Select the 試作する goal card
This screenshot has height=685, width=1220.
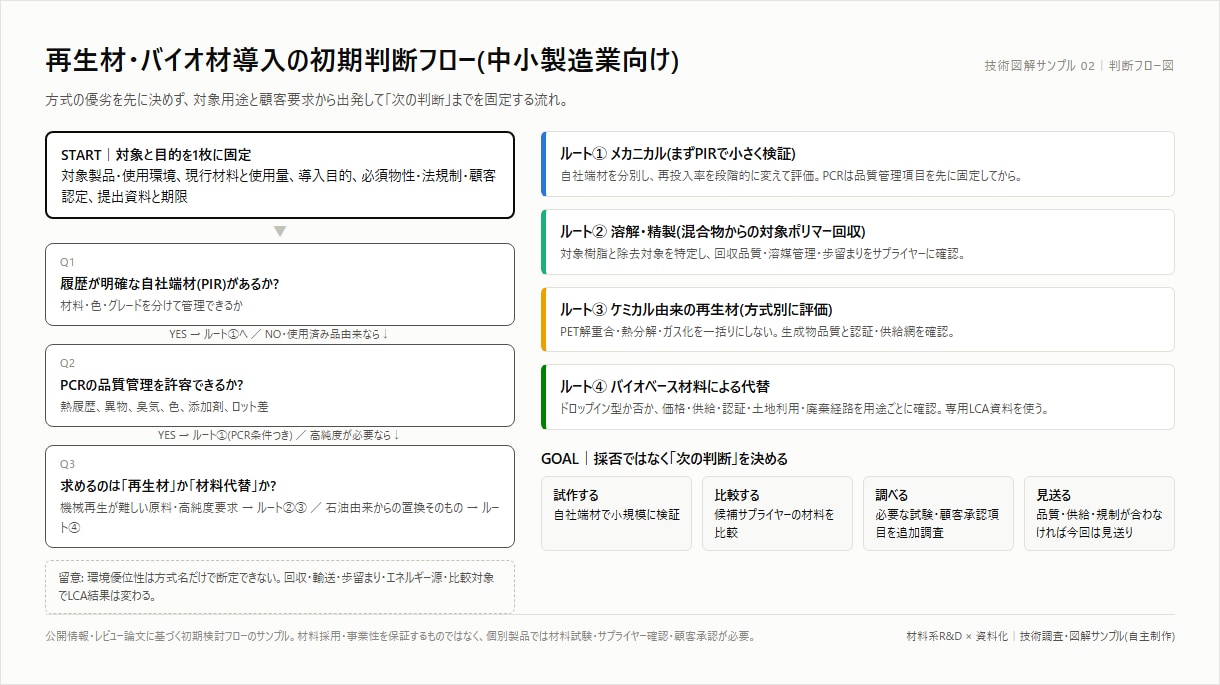(x=616, y=513)
